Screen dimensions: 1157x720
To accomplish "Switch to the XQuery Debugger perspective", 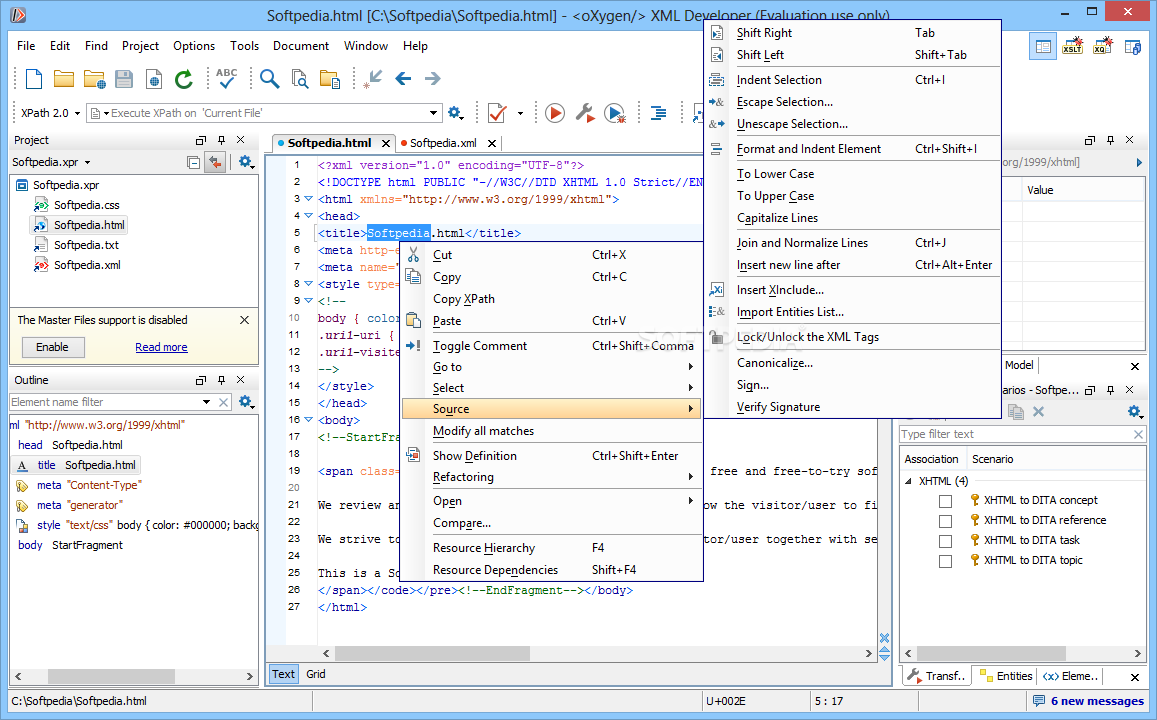I will tap(1102, 46).
